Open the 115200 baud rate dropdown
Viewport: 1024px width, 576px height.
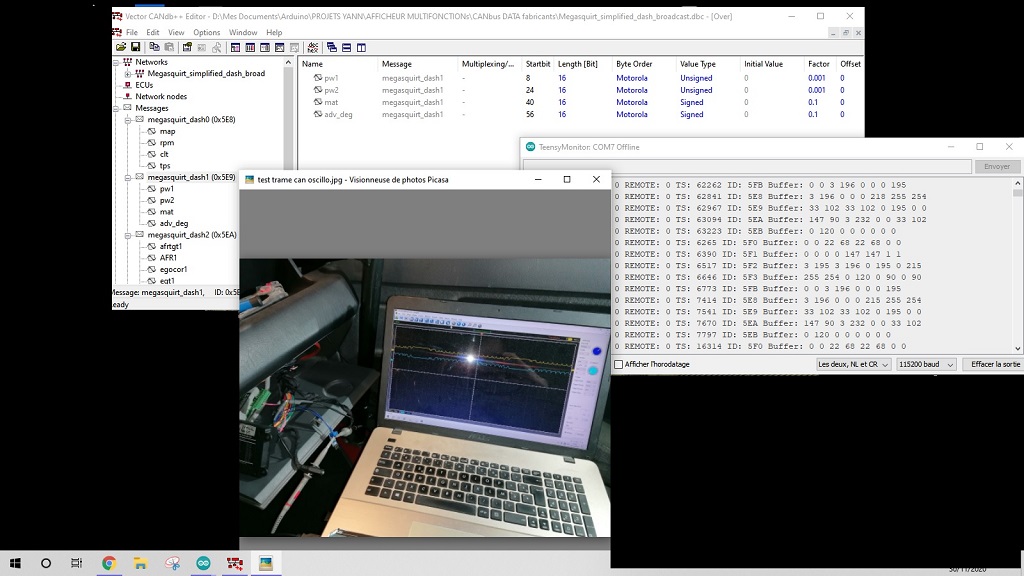click(926, 365)
